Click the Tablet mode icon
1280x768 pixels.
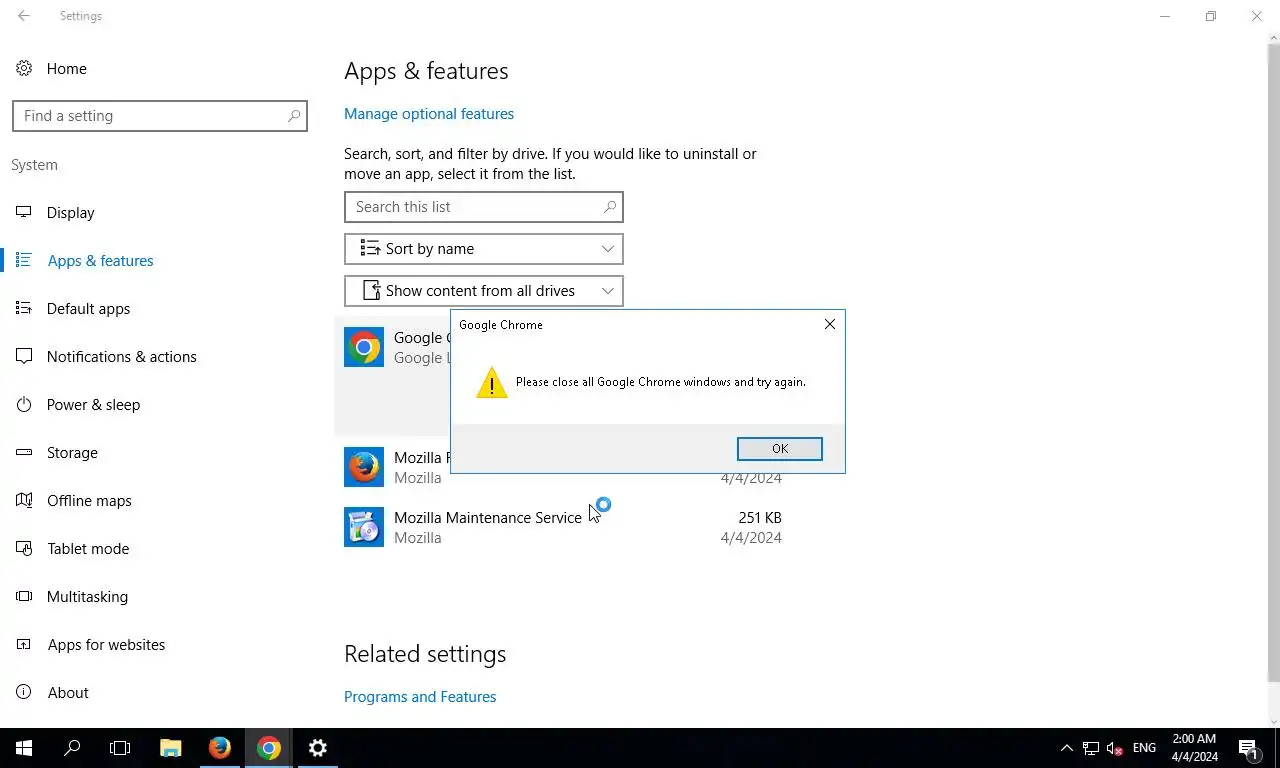[24, 548]
